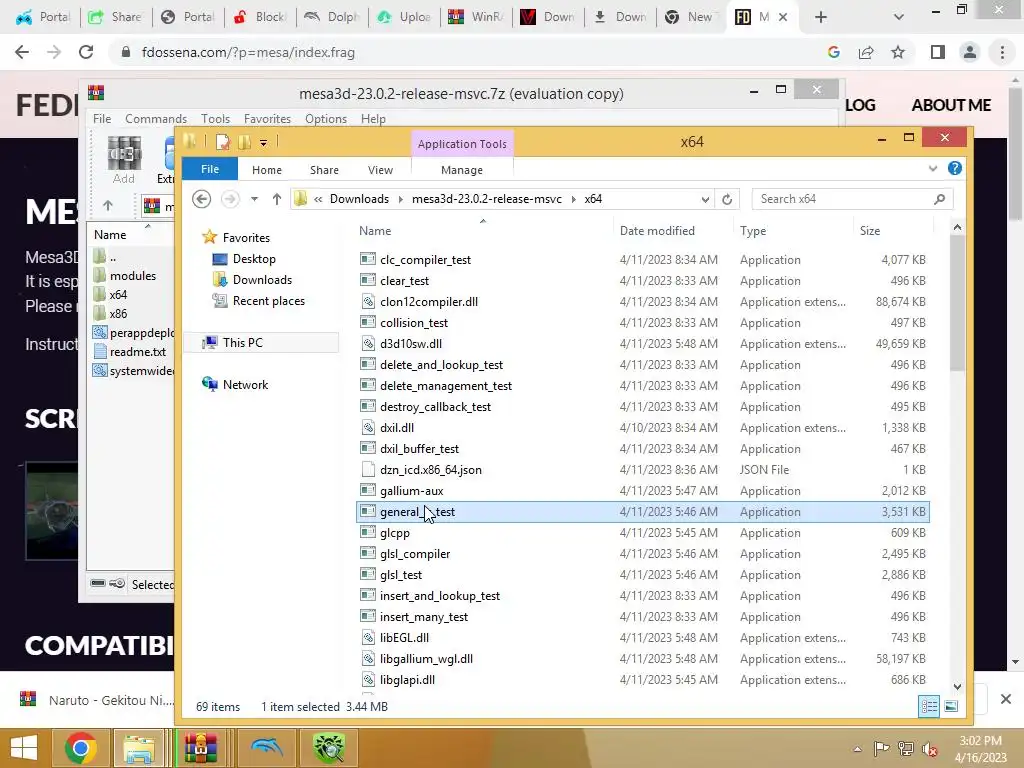Switch to large icons view button

[x=952, y=706]
